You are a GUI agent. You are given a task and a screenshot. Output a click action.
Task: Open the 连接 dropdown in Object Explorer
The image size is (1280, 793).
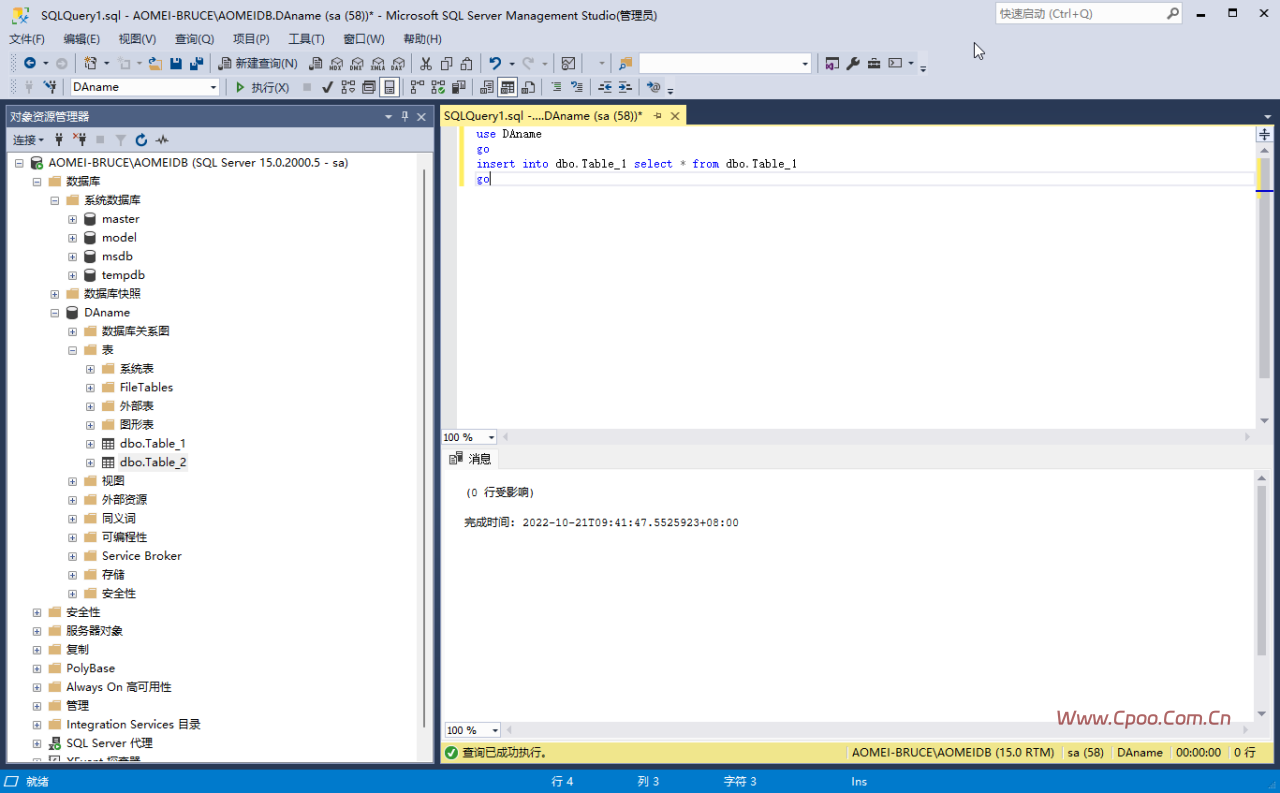28,140
